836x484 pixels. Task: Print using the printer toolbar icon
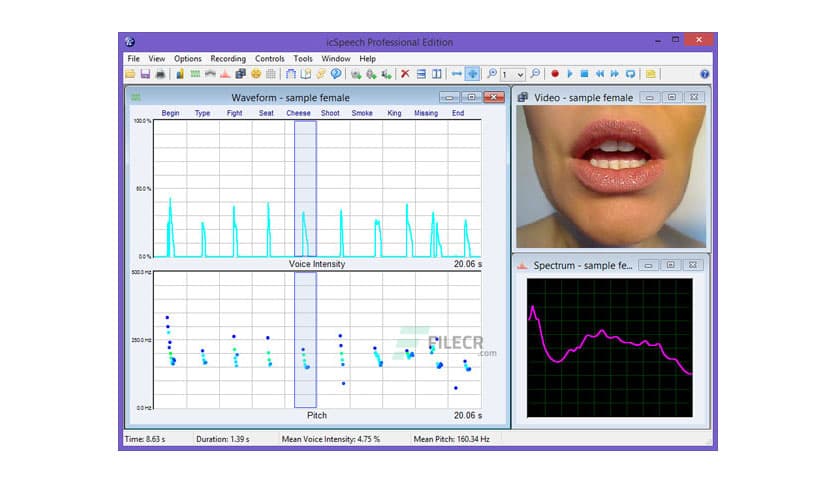click(x=160, y=74)
